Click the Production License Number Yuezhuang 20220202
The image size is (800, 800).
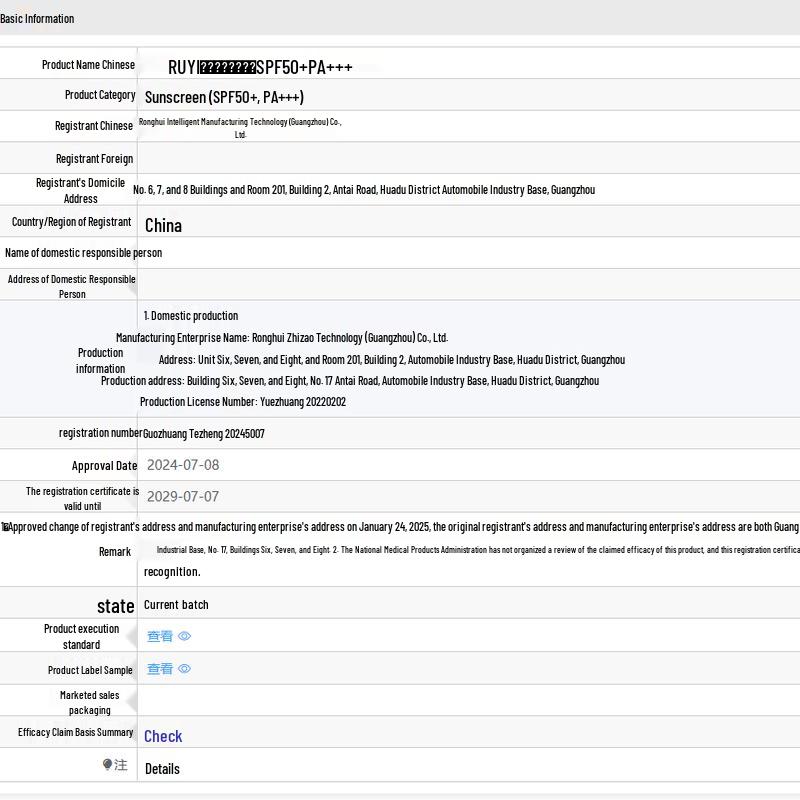[243, 402]
